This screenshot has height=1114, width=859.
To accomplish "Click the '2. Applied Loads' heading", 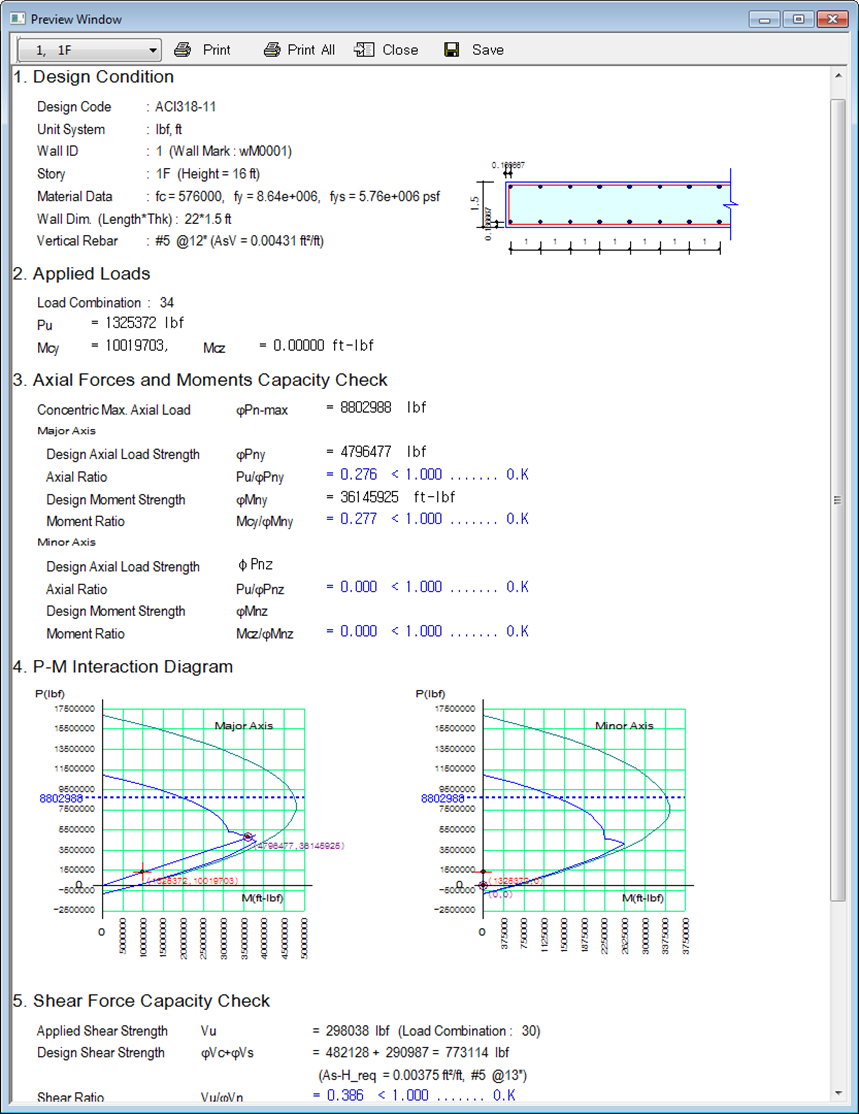I will pyautogui.click(x=82, y=274).
